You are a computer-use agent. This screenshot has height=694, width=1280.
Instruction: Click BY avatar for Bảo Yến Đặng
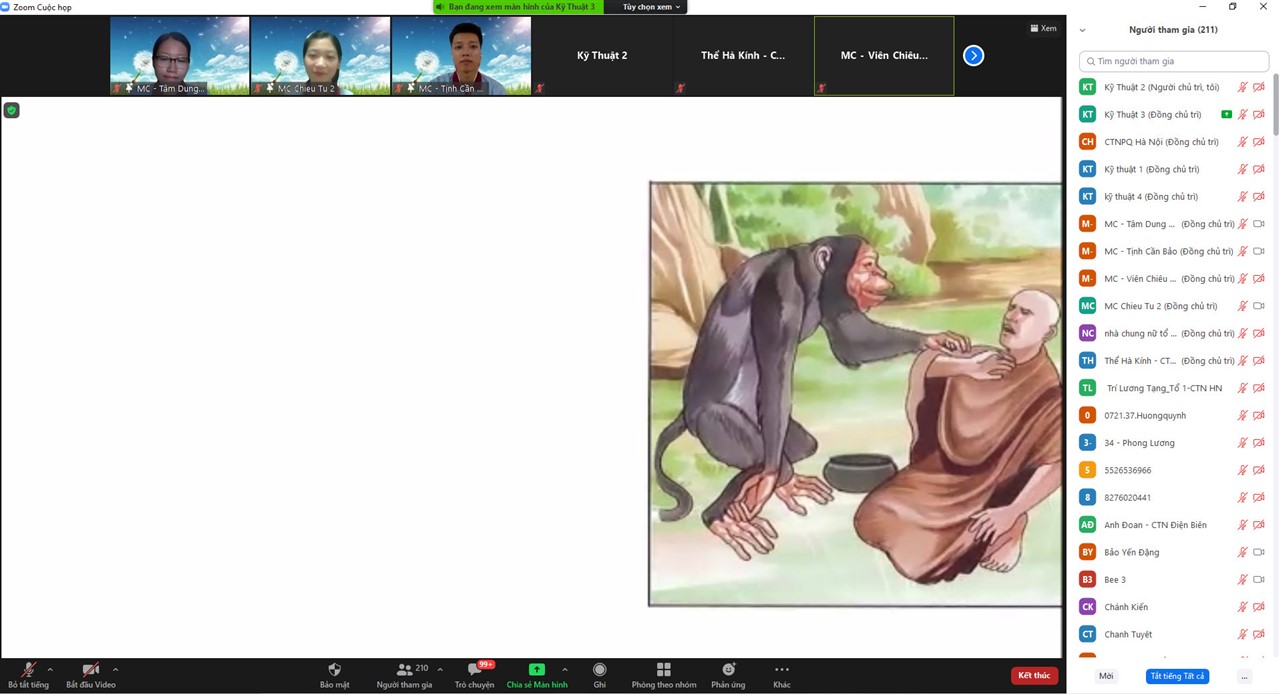(x=1088, y=552)
